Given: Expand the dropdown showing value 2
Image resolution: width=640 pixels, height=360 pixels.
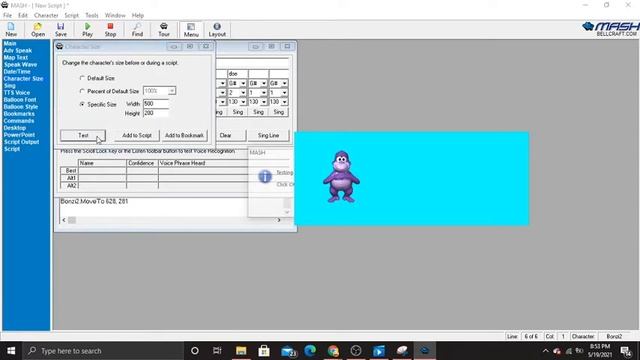Looking at the screenshot, I should 243,93.
